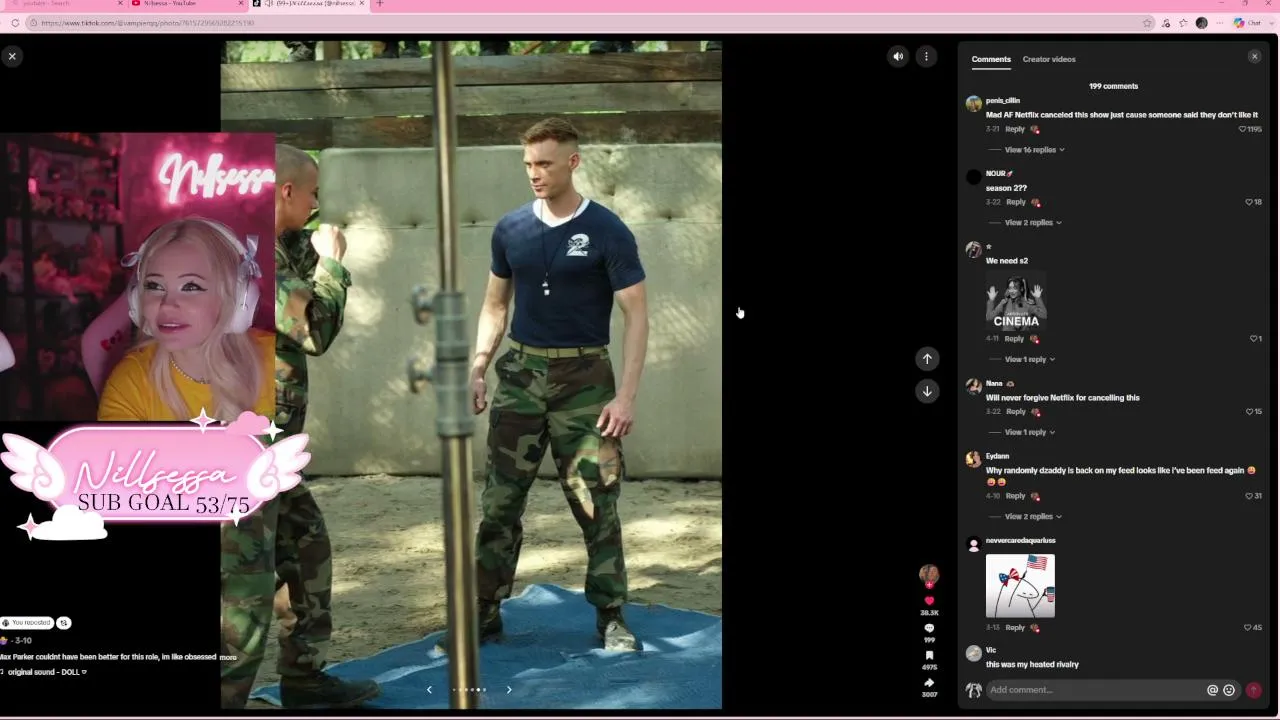Viewport: 1280px width, 720px height.
Task: Share the post with the arrow icon
Action: click(x=929, y=683)
